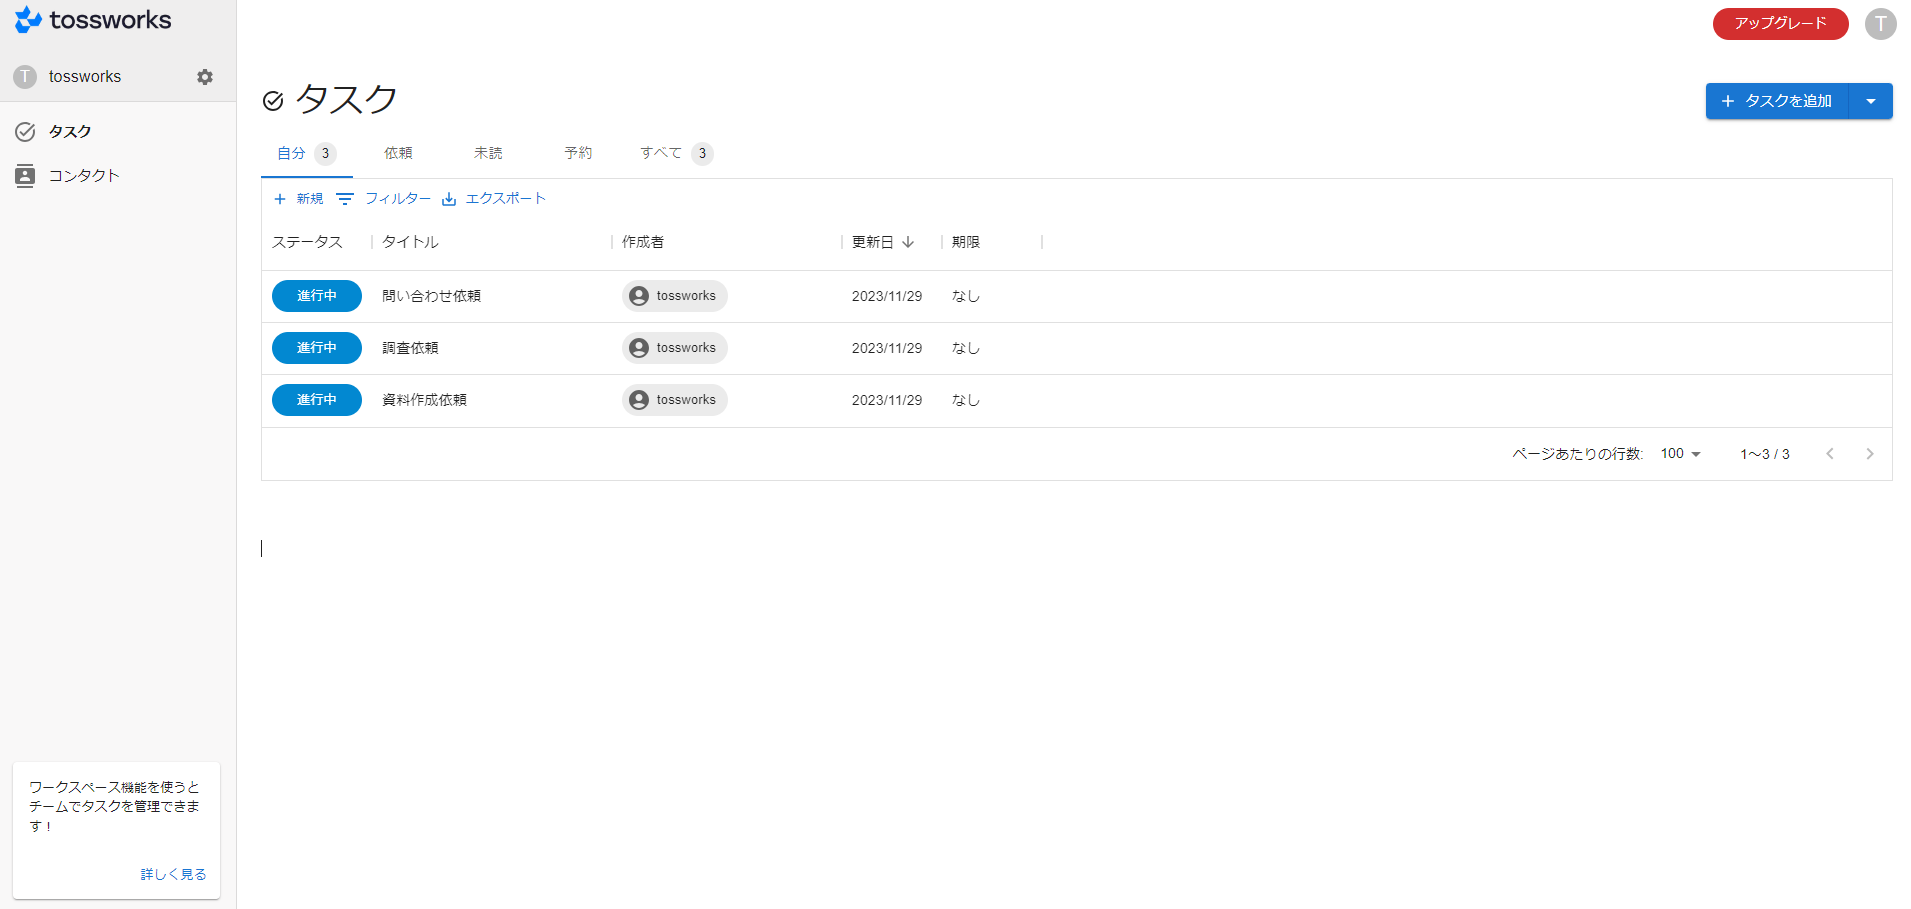
Task: Select the 未読 tab
Action: [x=488, y=153]
